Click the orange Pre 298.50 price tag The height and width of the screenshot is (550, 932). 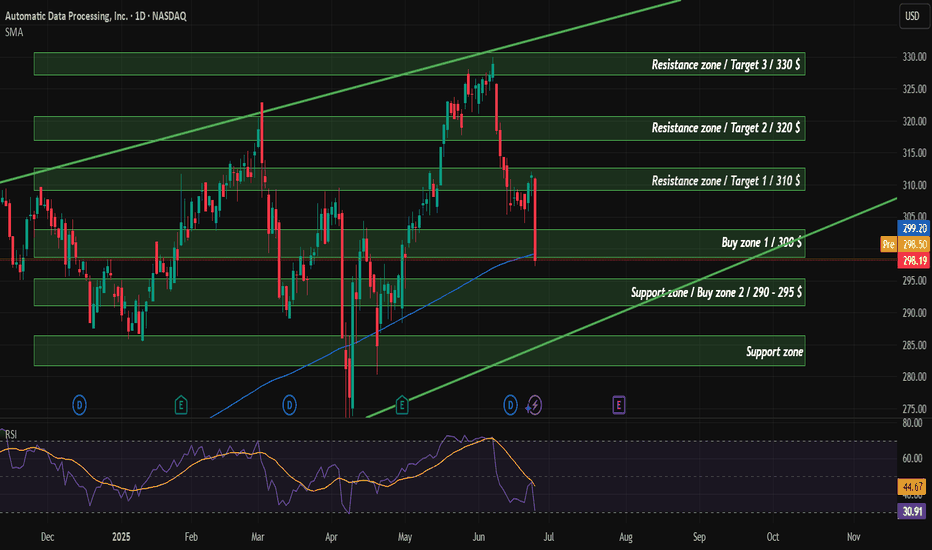905,244
